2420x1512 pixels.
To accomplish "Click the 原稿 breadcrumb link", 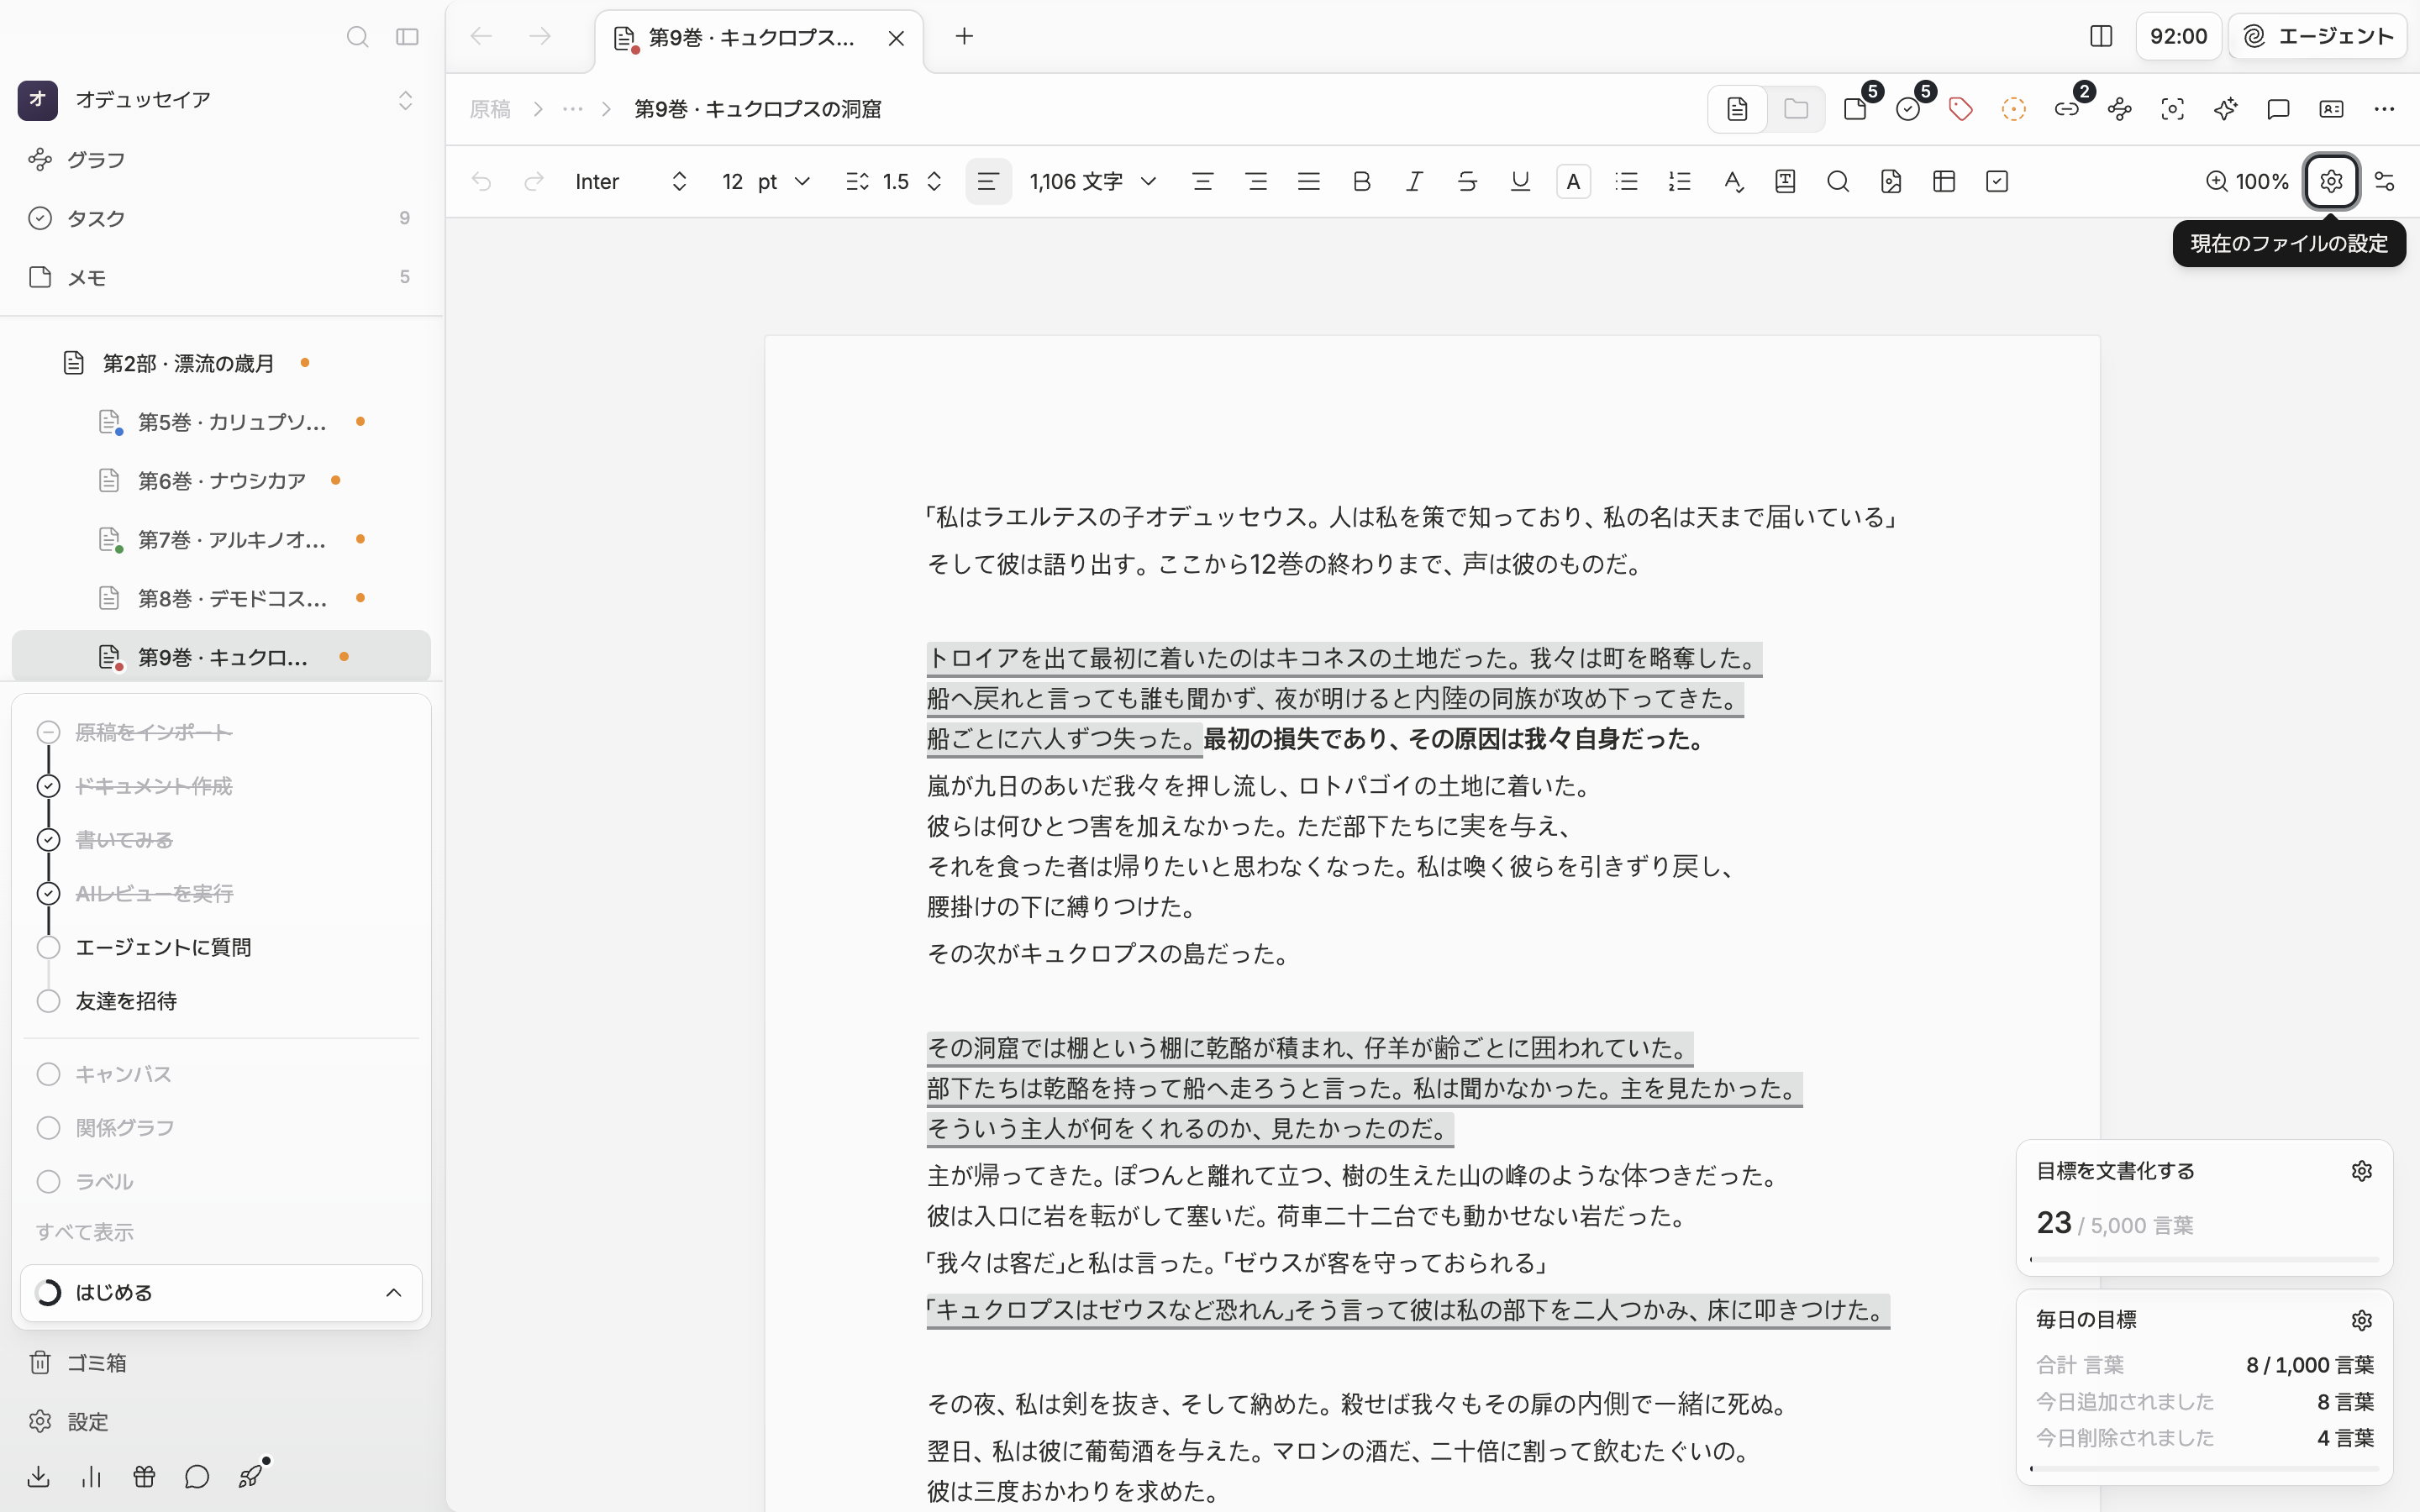I will tap(490, 109).
